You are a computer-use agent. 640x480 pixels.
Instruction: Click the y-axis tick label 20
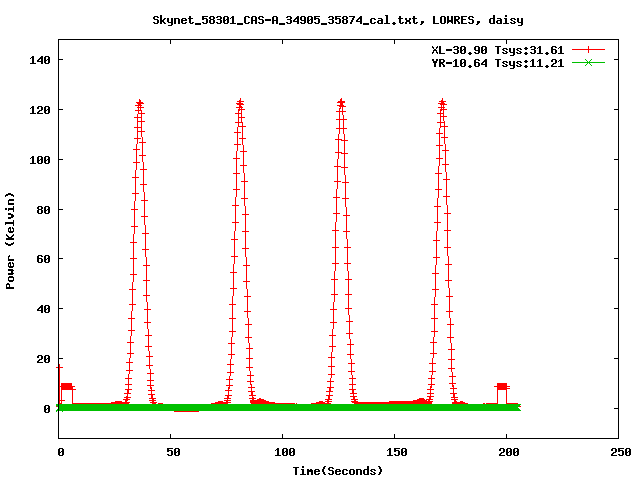pyautogui.click(x=43, y=359)
